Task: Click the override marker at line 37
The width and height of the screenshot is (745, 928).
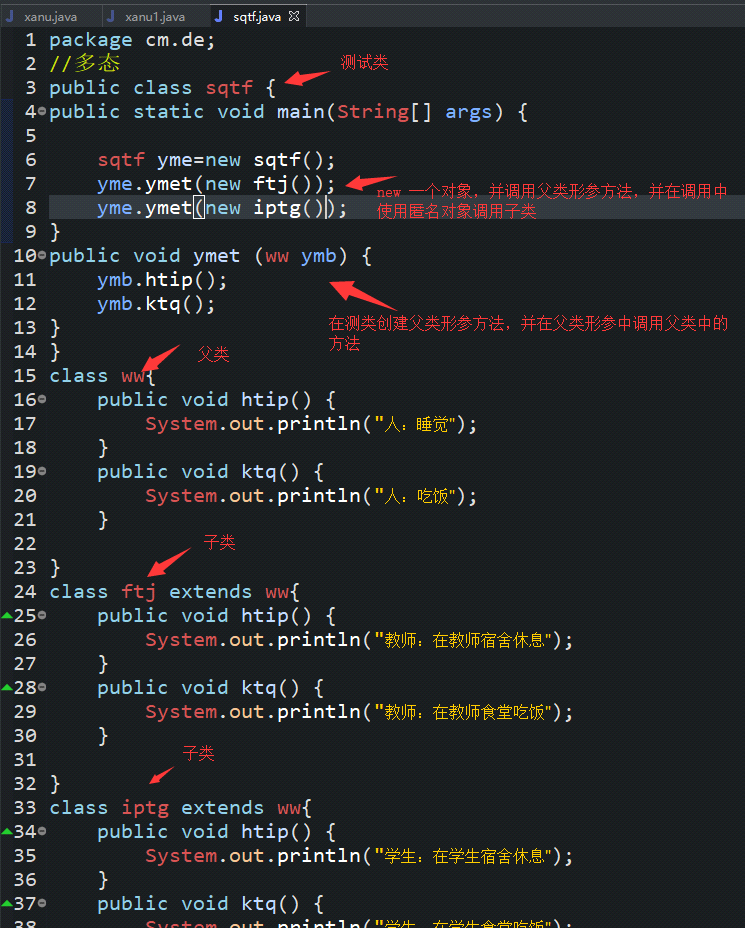Action: tap(7, 903)
